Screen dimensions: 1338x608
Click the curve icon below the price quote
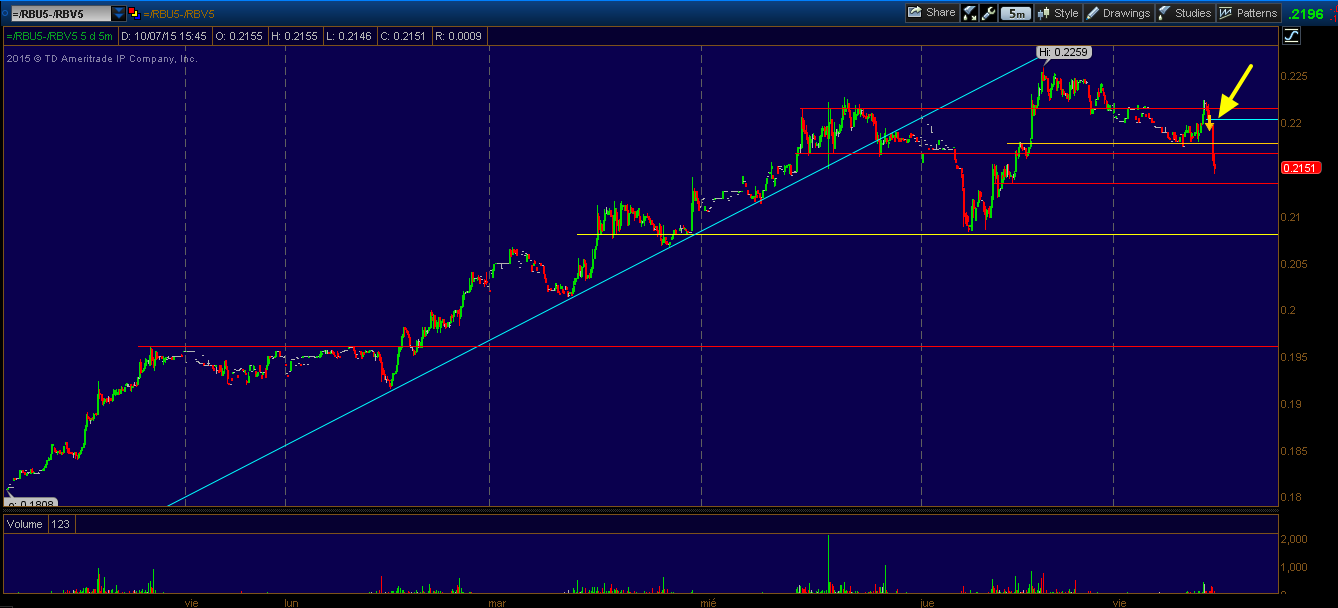pos(1290,35)
